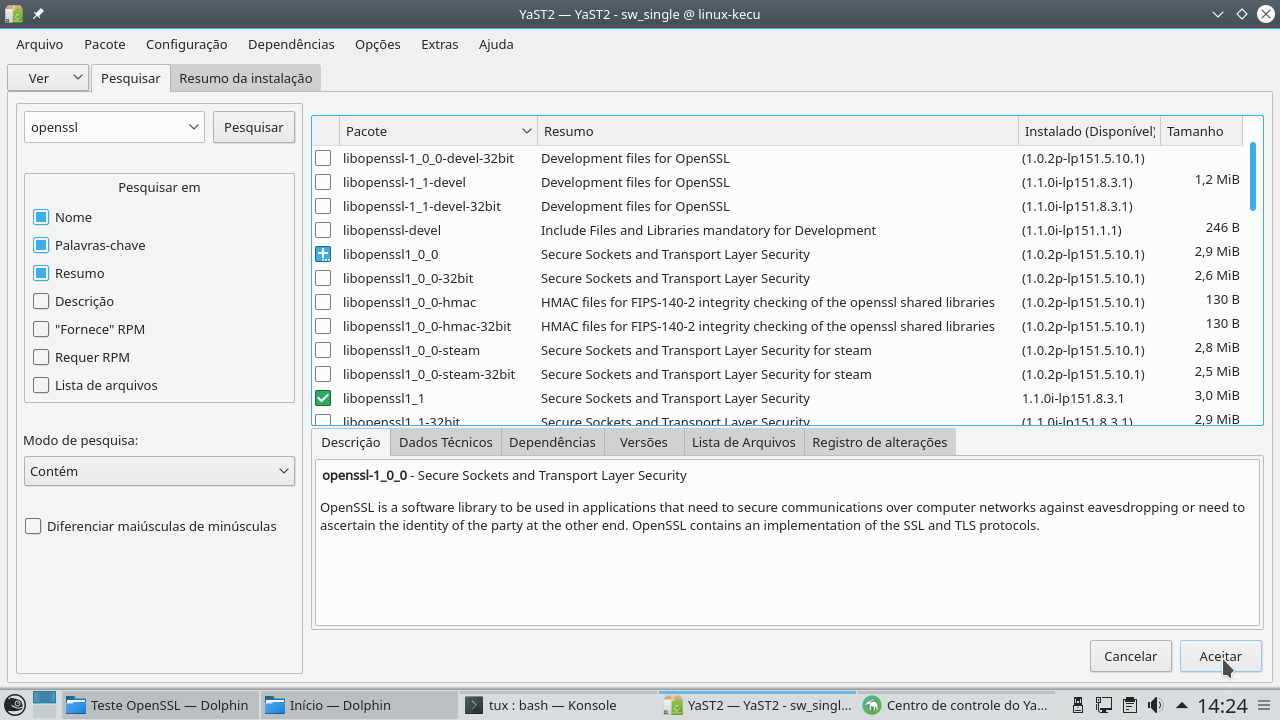Click install status icon for libopenssl1_0_0
The width and height of the screenshot is (1280, 720).
pos(323,254)
